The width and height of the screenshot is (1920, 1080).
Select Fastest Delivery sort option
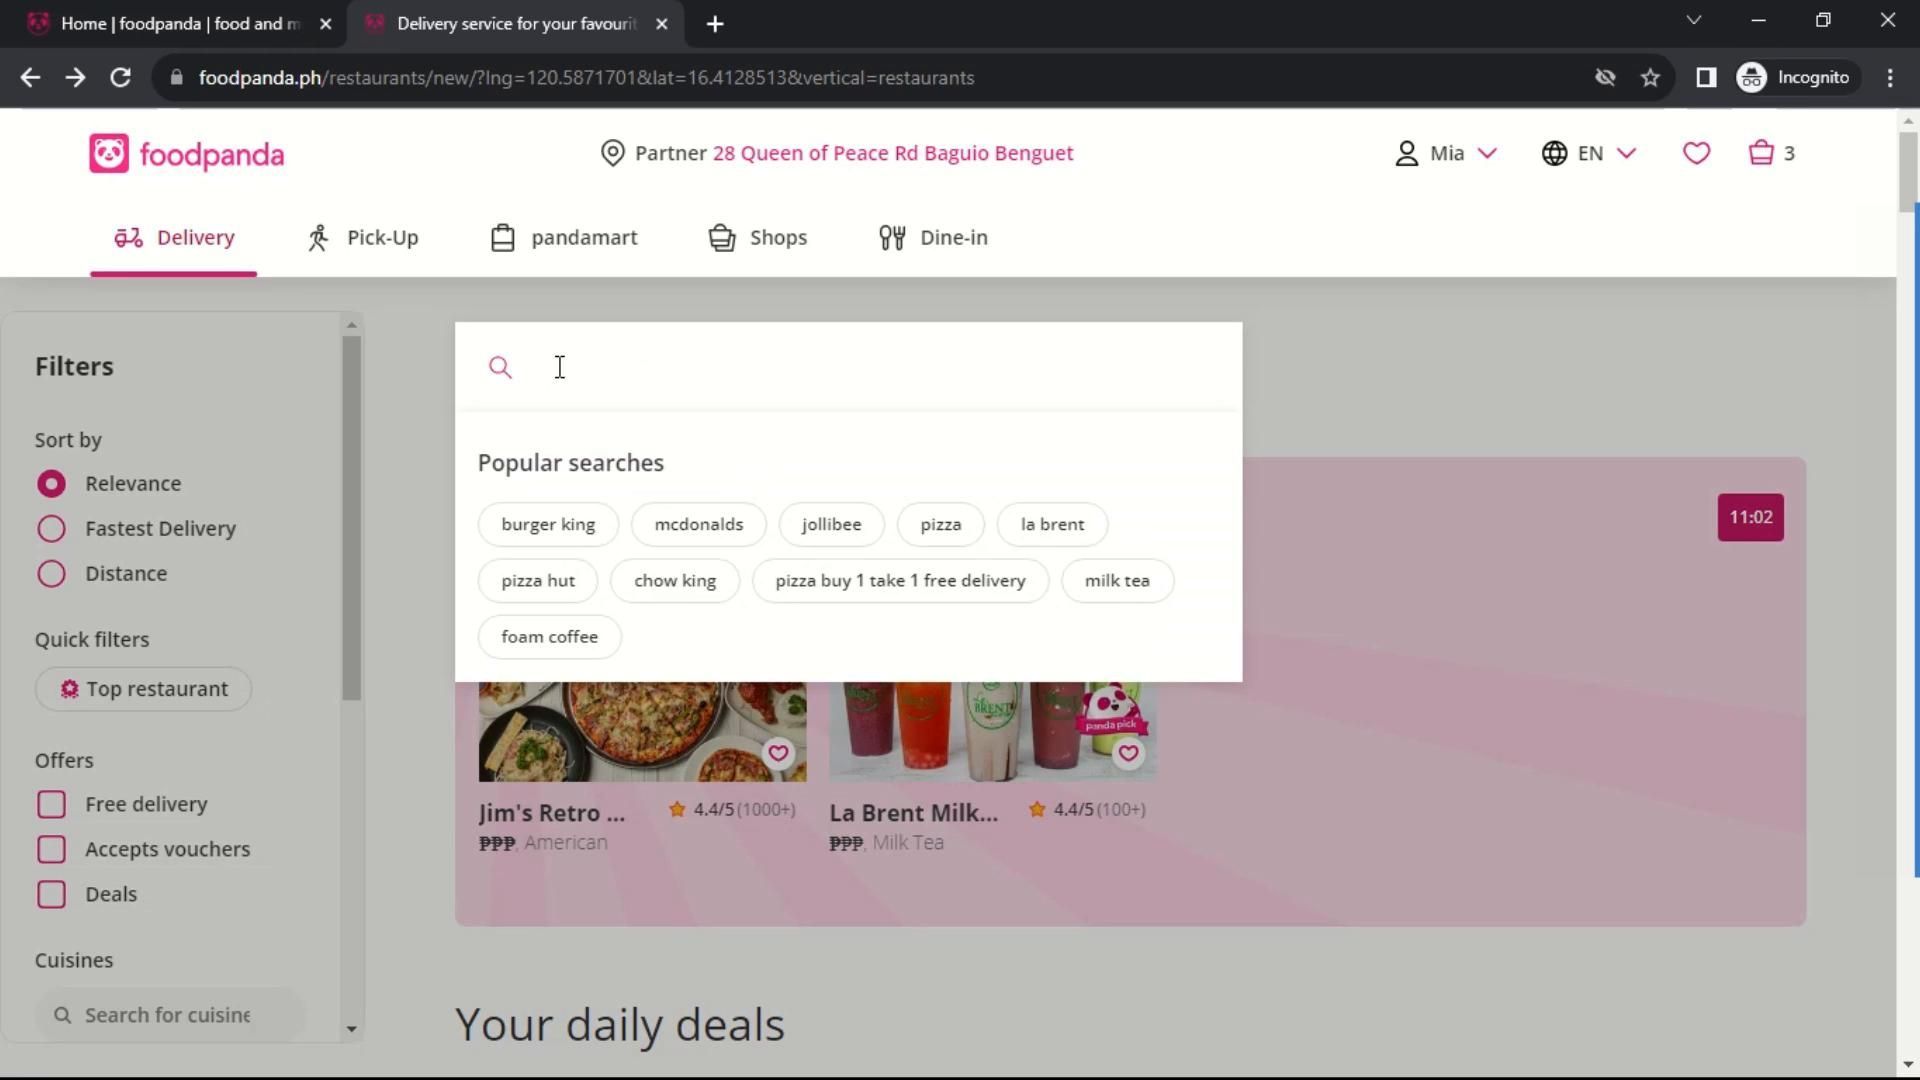tap(51, 529)
